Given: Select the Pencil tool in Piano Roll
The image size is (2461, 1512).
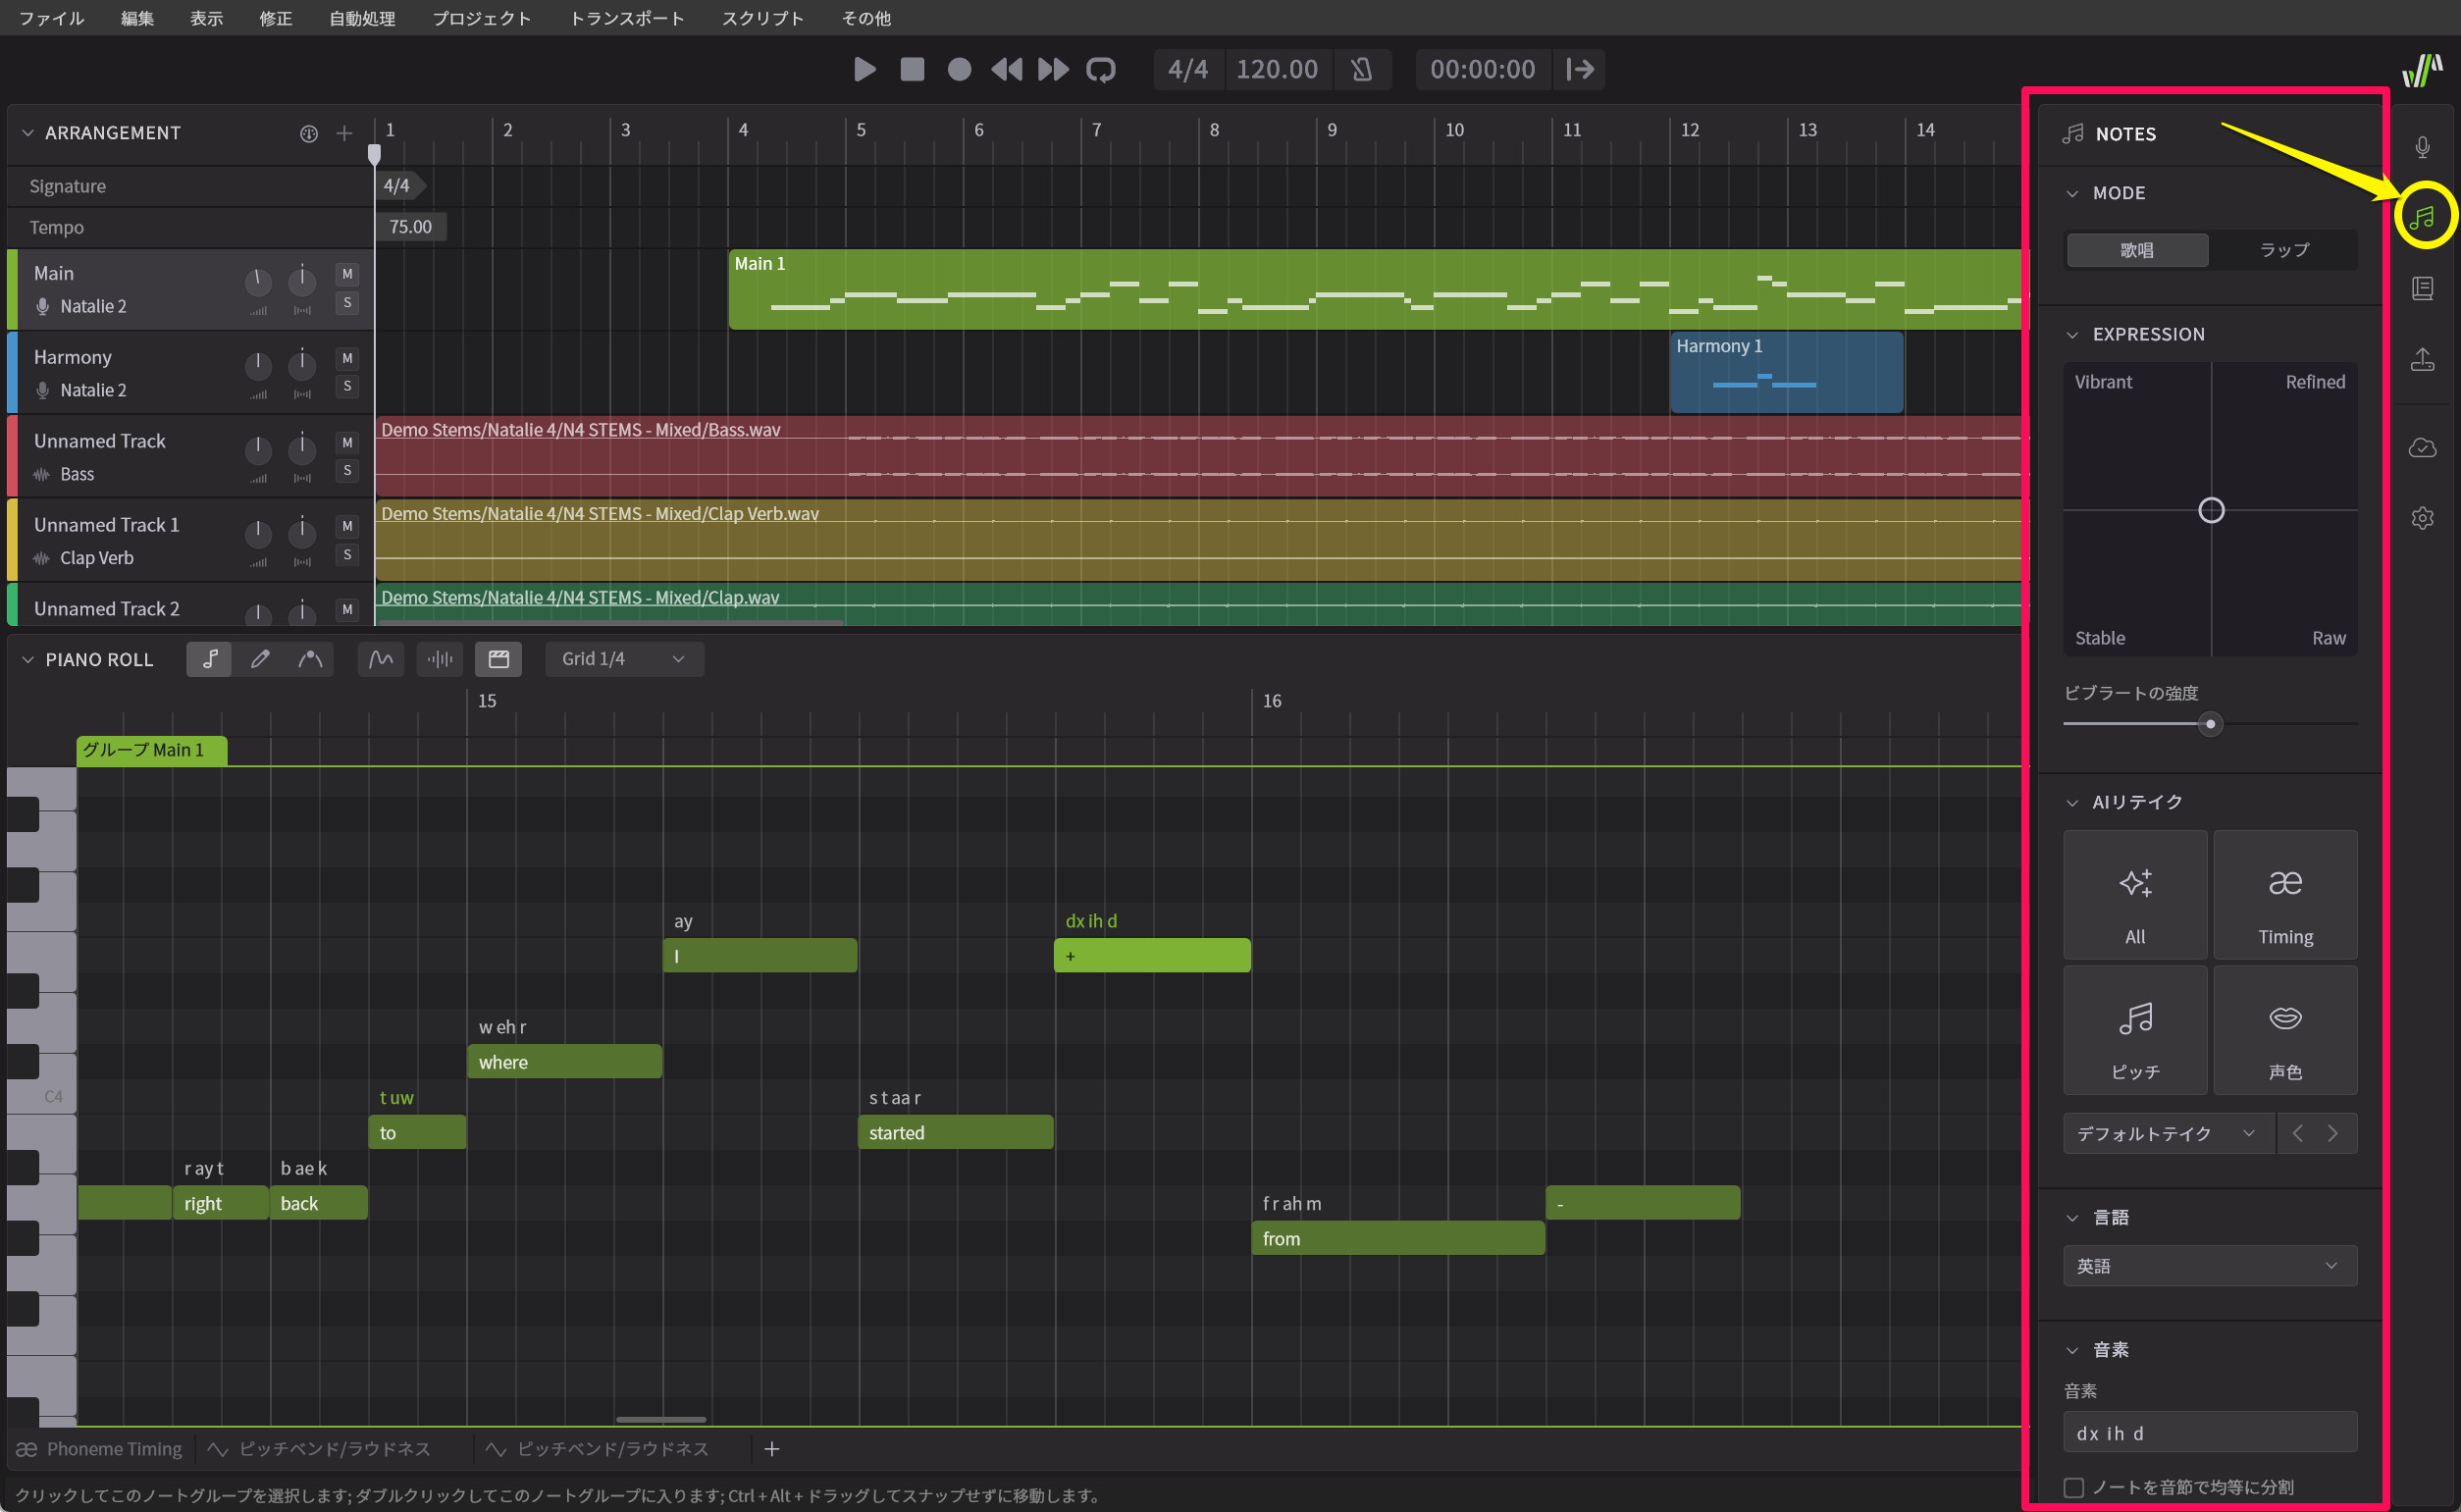Looking at the screenshot, I should pyautogui.click(x=260, y=659).
